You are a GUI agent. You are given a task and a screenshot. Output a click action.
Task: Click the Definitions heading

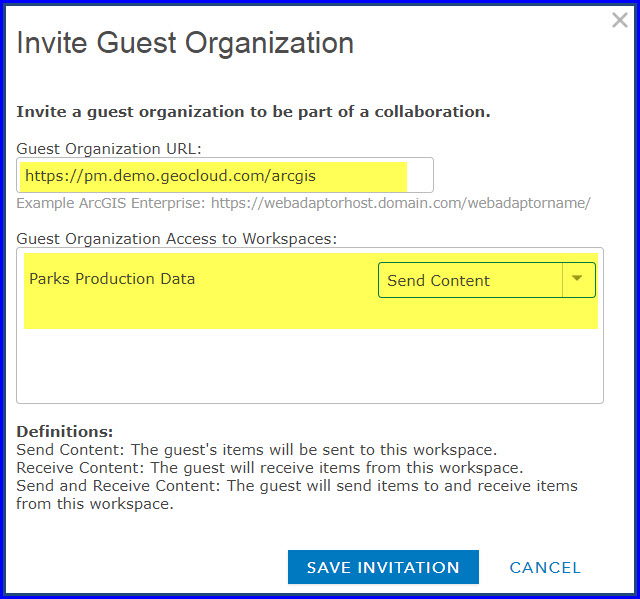pyautogui.click(x=65, y=432)
